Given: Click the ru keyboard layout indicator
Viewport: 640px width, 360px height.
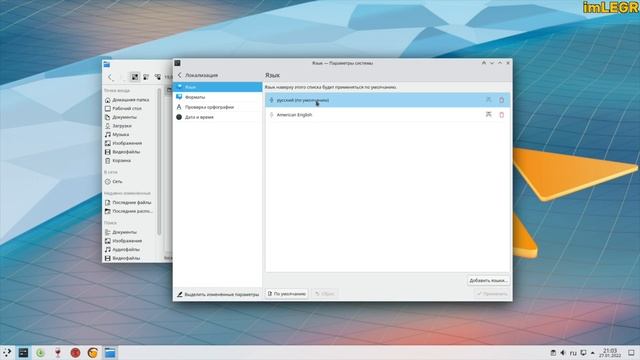Looking at the screenshot, I should (573, 353).
